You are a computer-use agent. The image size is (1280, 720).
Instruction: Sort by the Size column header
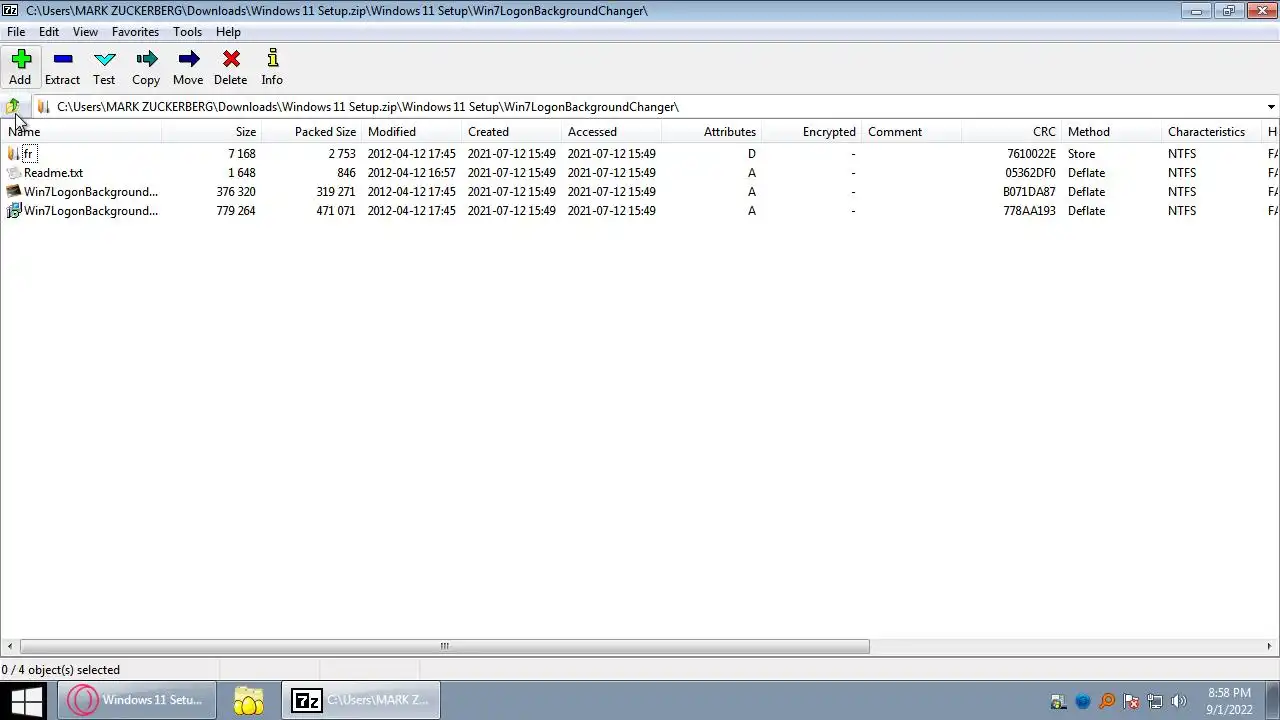point(211,132)
